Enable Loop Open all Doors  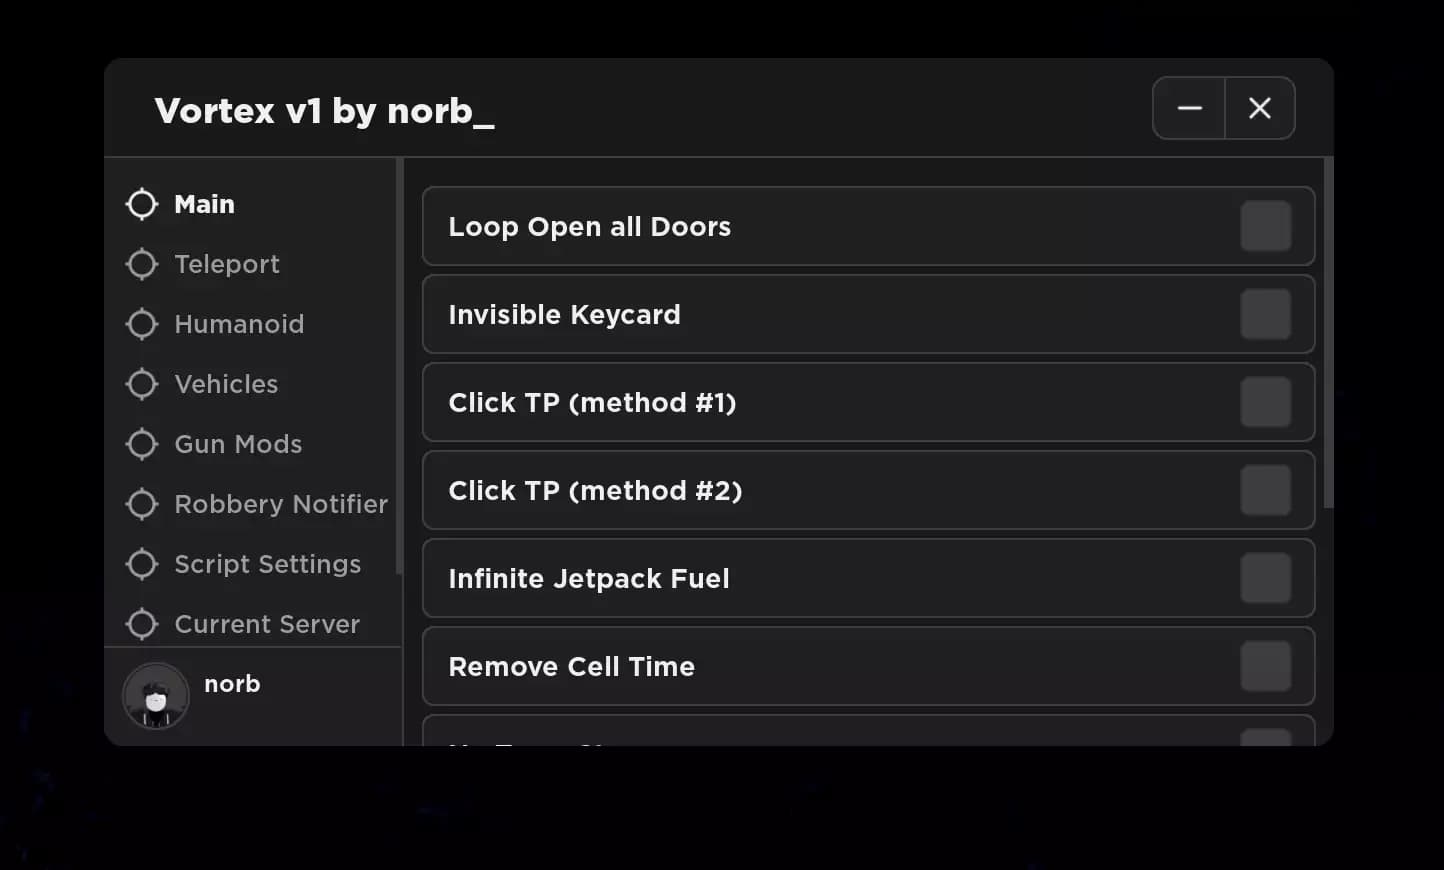(x=1265, y=226)
